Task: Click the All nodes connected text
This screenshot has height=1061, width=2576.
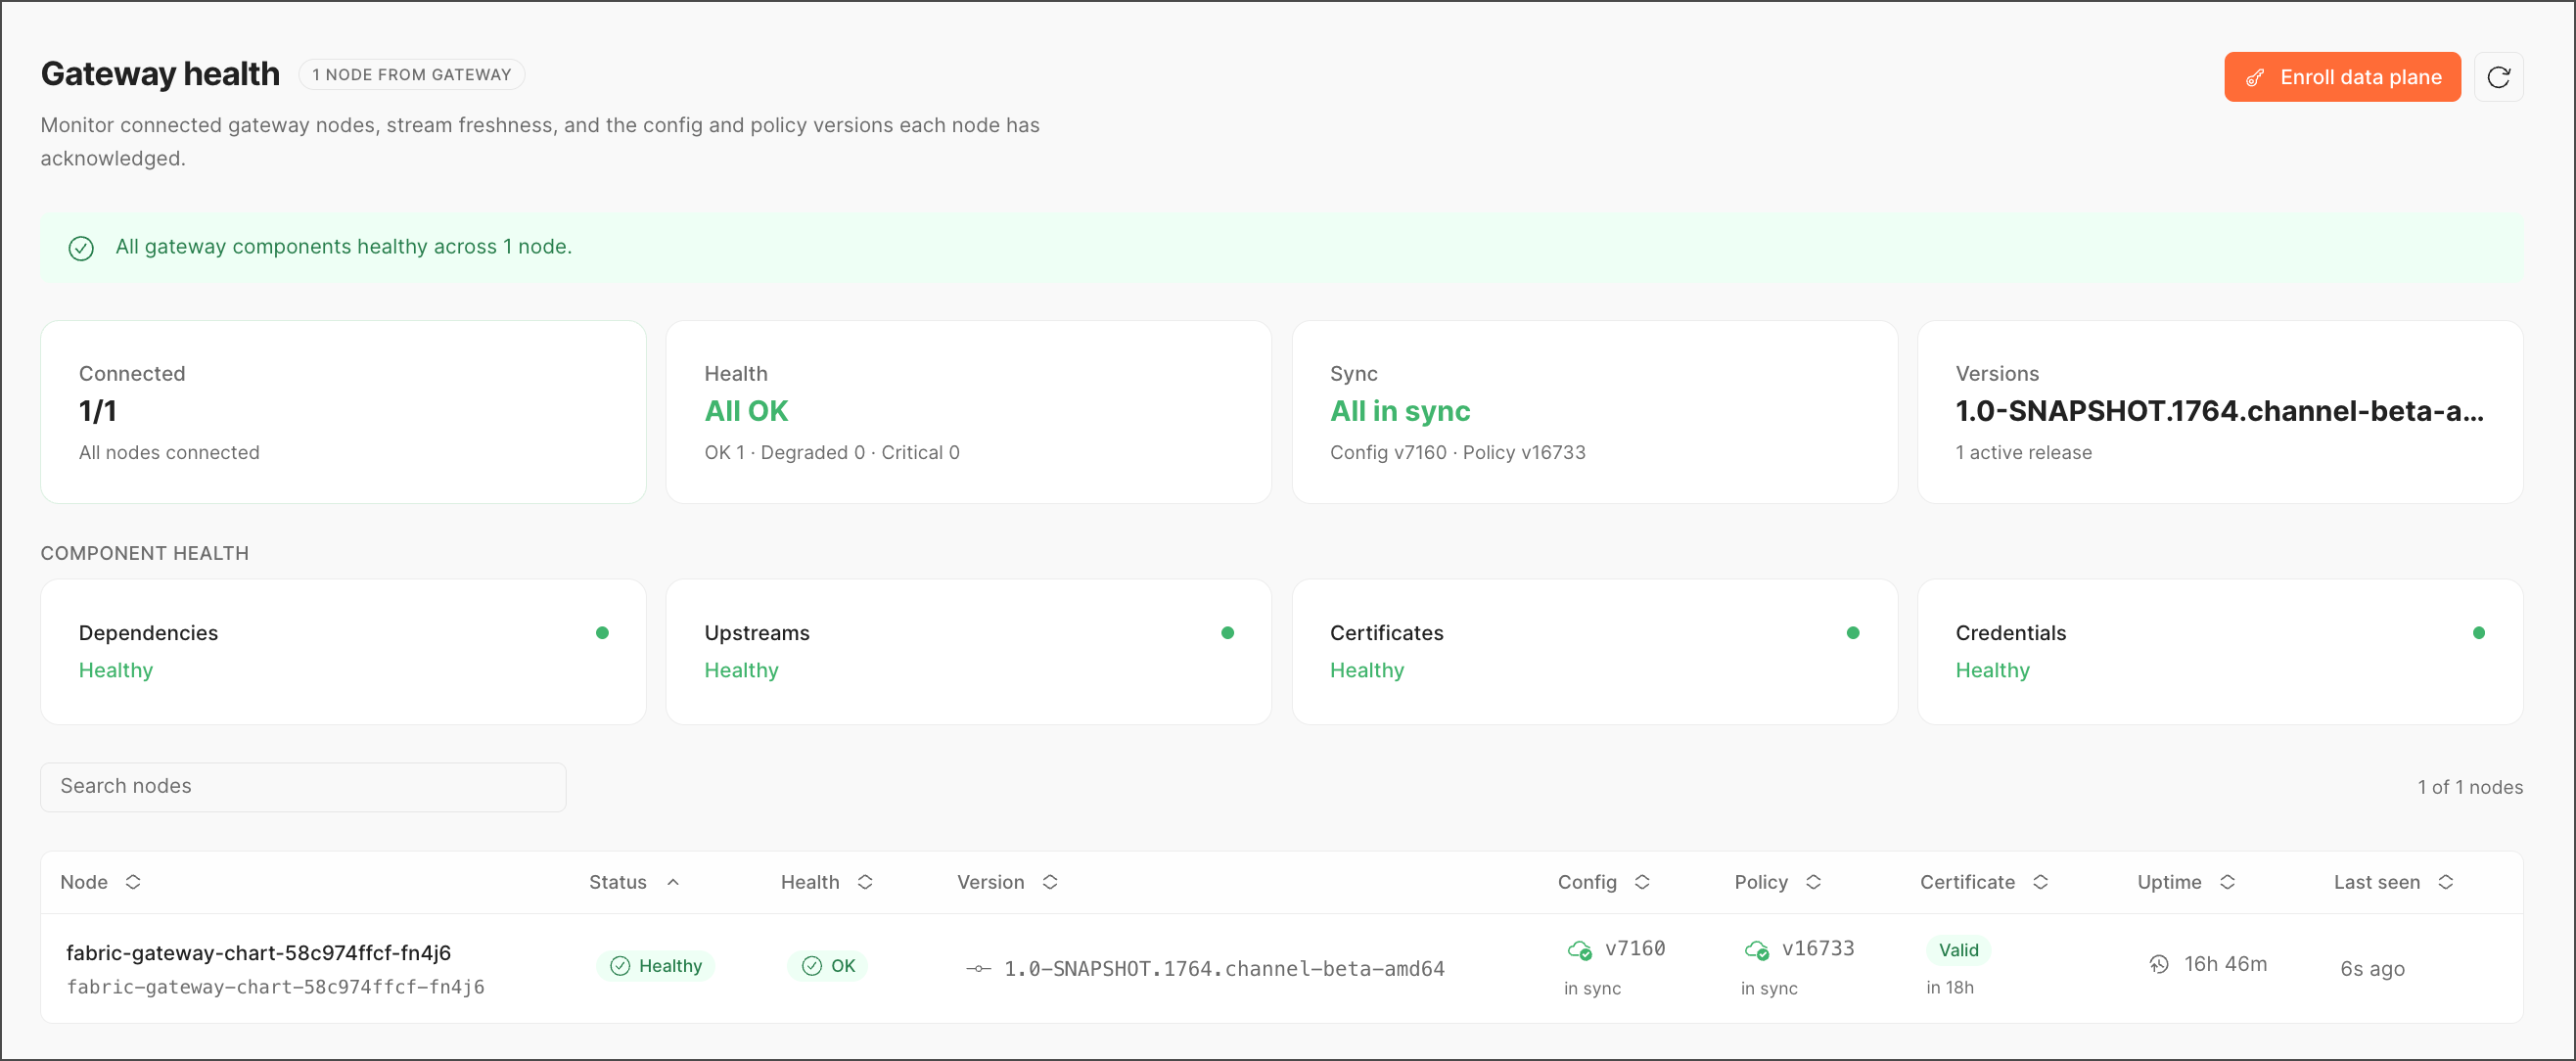Action: tap(169, 452)
